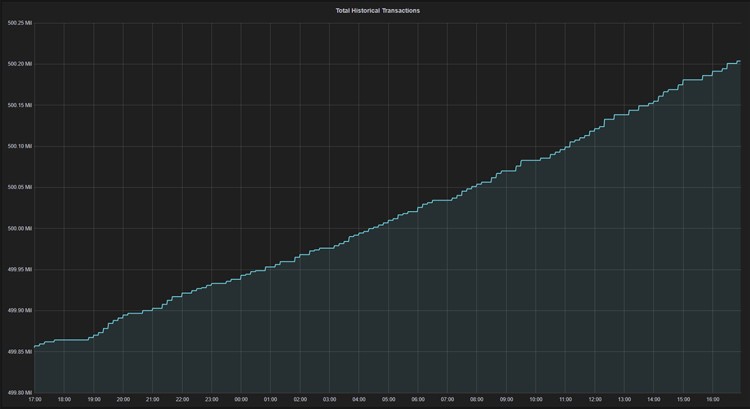The image size is (750, 409).
Task: Click the 16:00 x-axis time label
Action: (713, 399)
